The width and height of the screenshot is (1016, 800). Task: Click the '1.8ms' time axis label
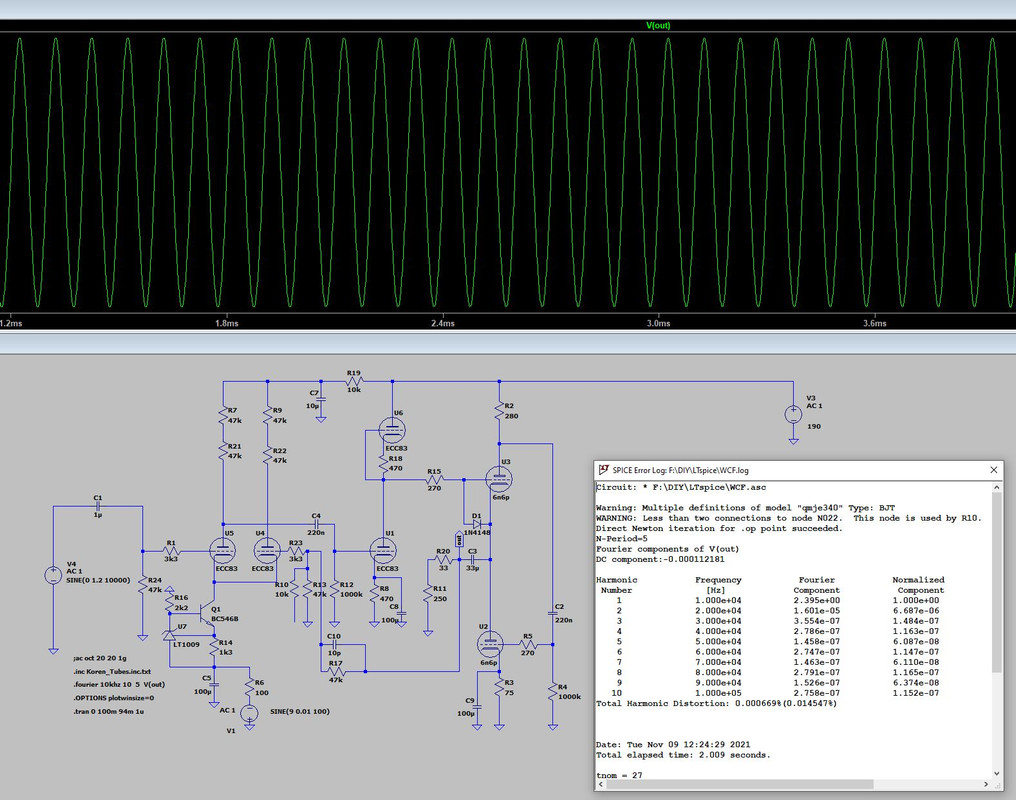coord(226,323)
